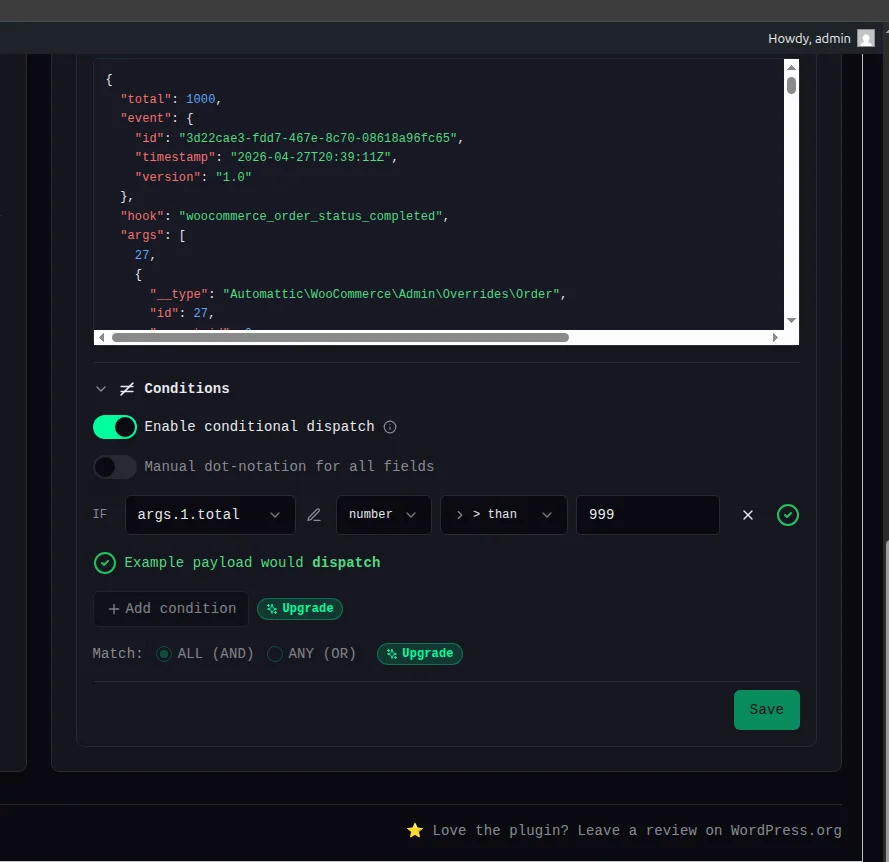Screen dimensions: 889x862
Task: Click payload horizontal scrollbar left arrow
Action: pyautogui.click(x=101, y=337)
